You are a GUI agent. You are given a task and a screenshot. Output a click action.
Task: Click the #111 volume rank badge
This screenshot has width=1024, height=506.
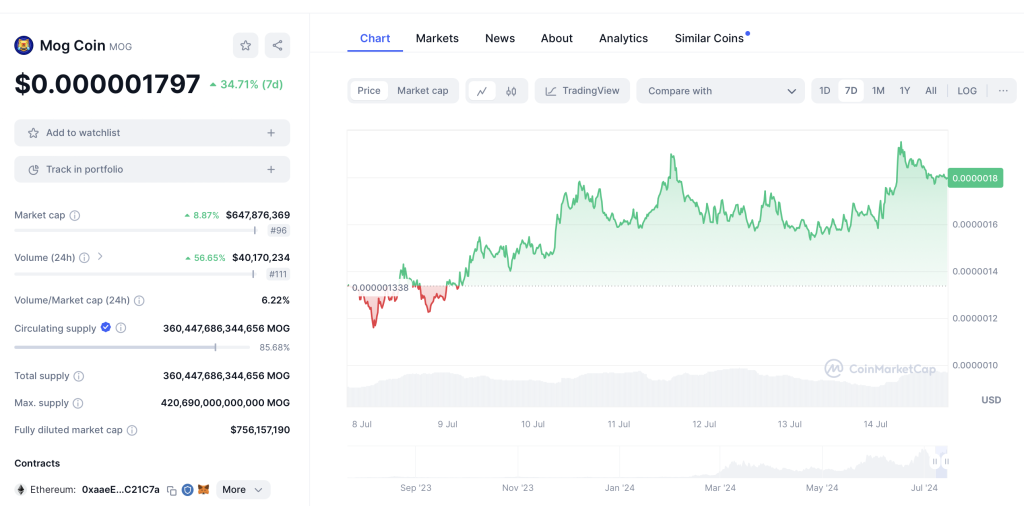click(x=278, y=274)
